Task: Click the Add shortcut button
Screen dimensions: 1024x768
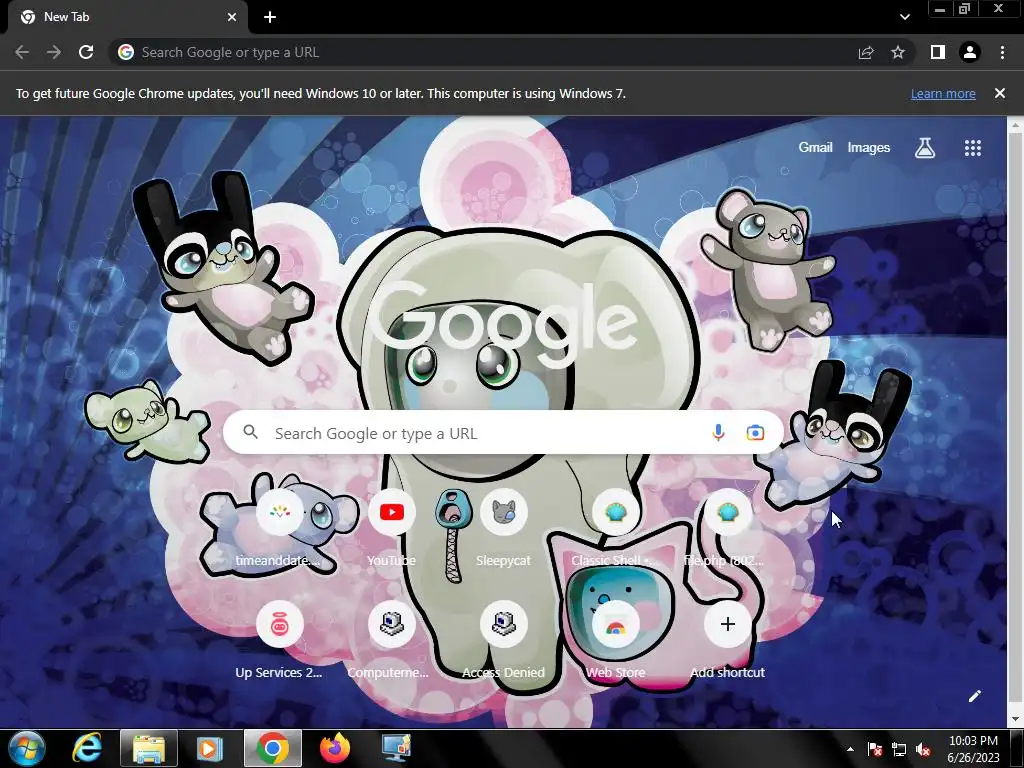Action: click(x=728, y=639)
